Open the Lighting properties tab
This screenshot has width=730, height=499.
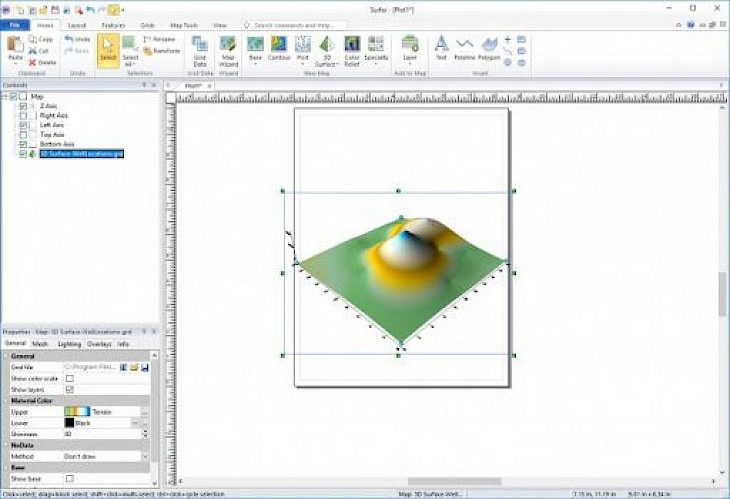(x=69, y=344)
